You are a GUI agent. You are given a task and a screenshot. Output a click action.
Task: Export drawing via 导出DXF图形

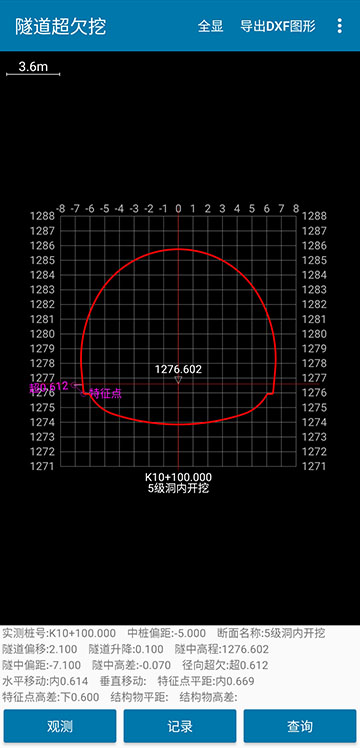[x=278, y=26]
